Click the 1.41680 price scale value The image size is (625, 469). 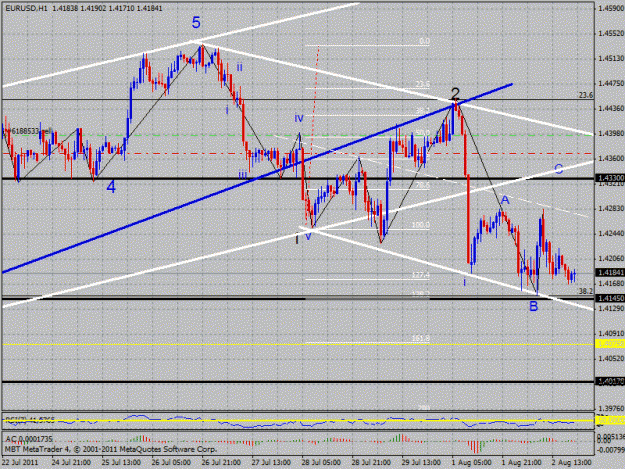click(611, 284)
